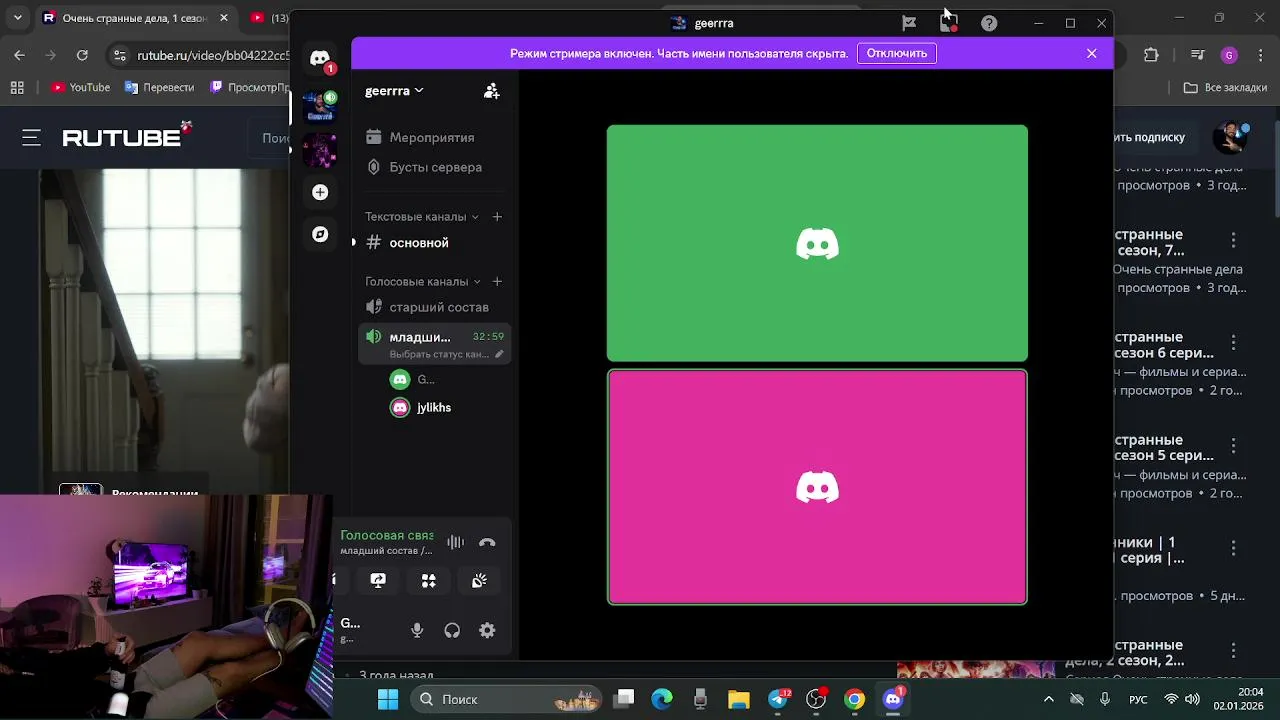
Task: Share your screen in voice channel
Action: click(x=378, y=581)
